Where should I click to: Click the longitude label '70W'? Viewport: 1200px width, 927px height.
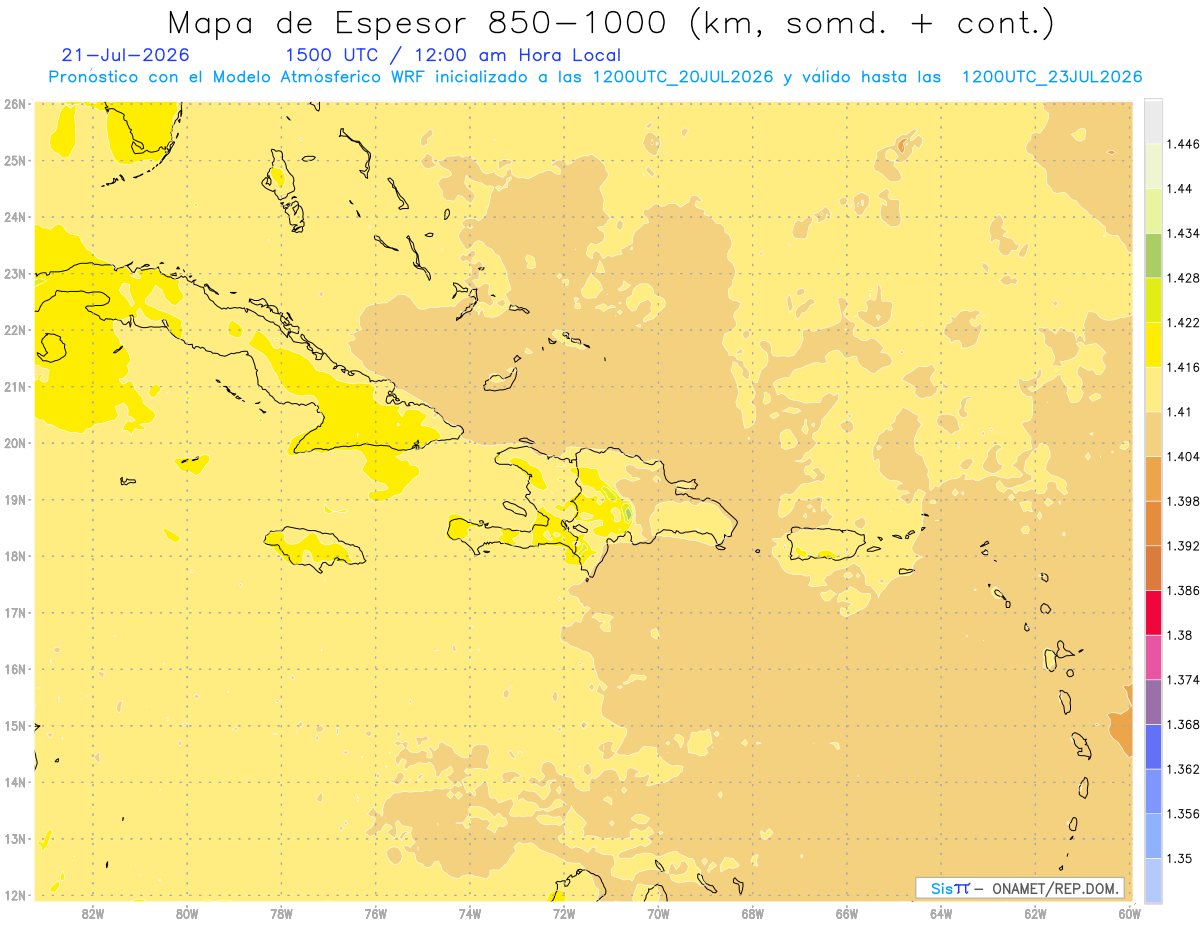click(658, 913)
